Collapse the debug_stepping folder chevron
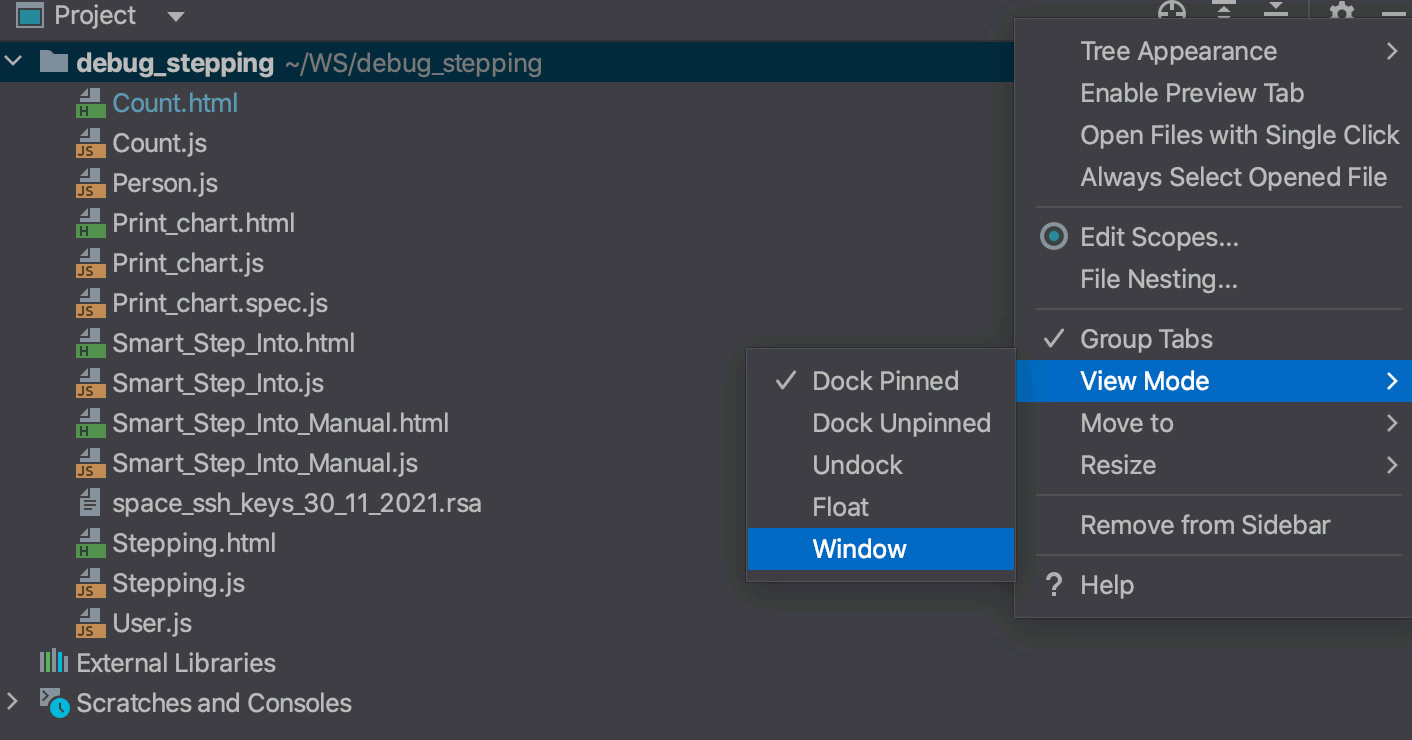This screenshot has width=1412, height=740. coord(14,61)
